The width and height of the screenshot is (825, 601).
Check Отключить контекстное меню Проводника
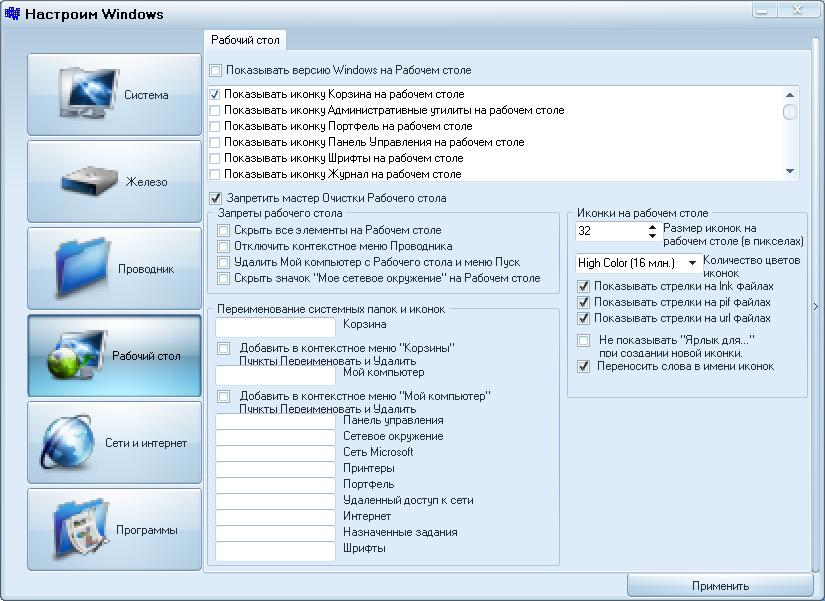[x=224, y=246]
